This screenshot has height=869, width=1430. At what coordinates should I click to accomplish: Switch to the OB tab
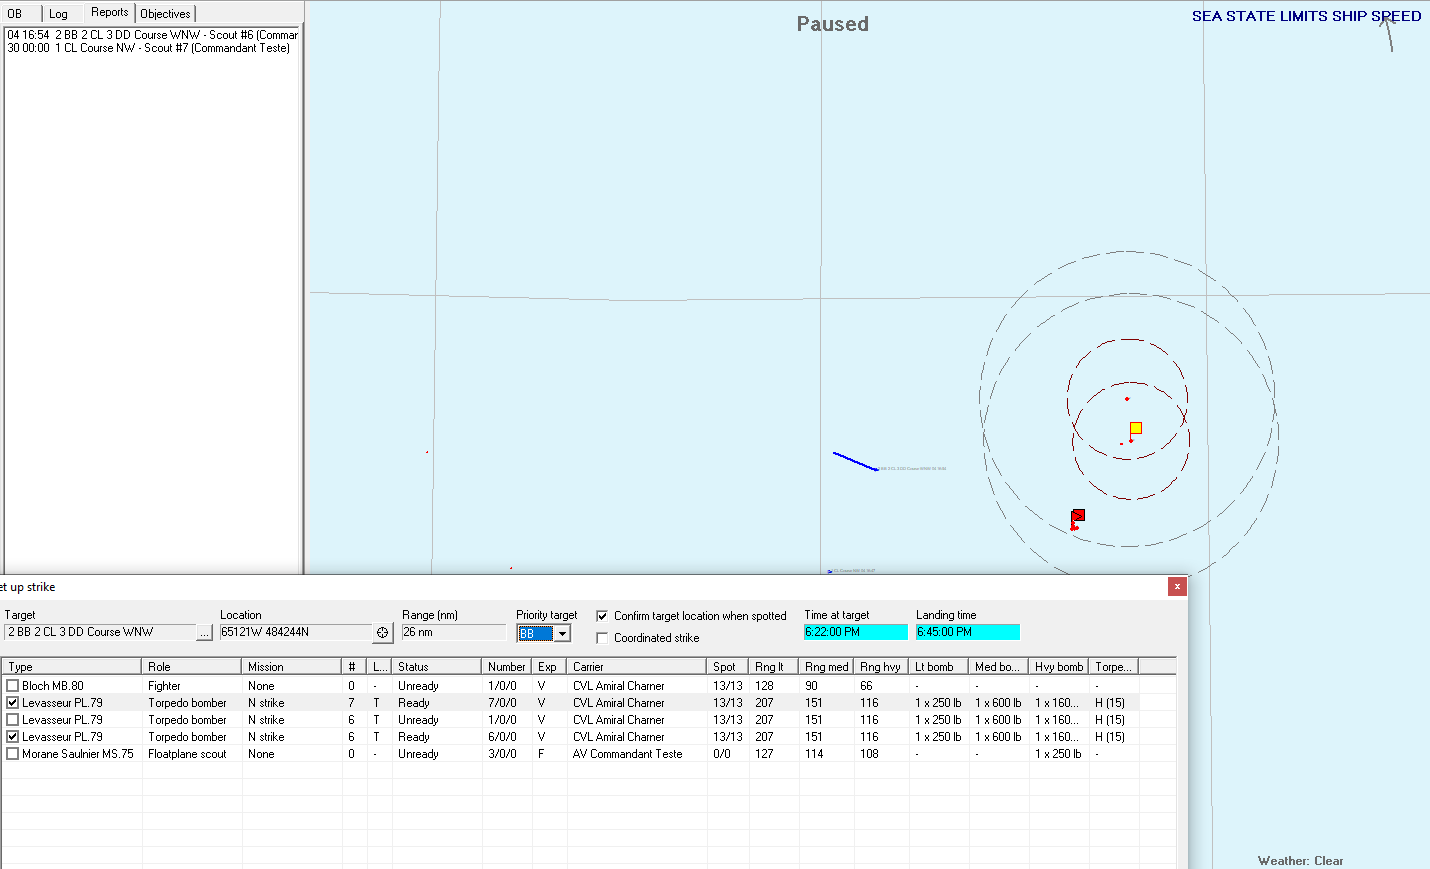click(x=15, y=14)
